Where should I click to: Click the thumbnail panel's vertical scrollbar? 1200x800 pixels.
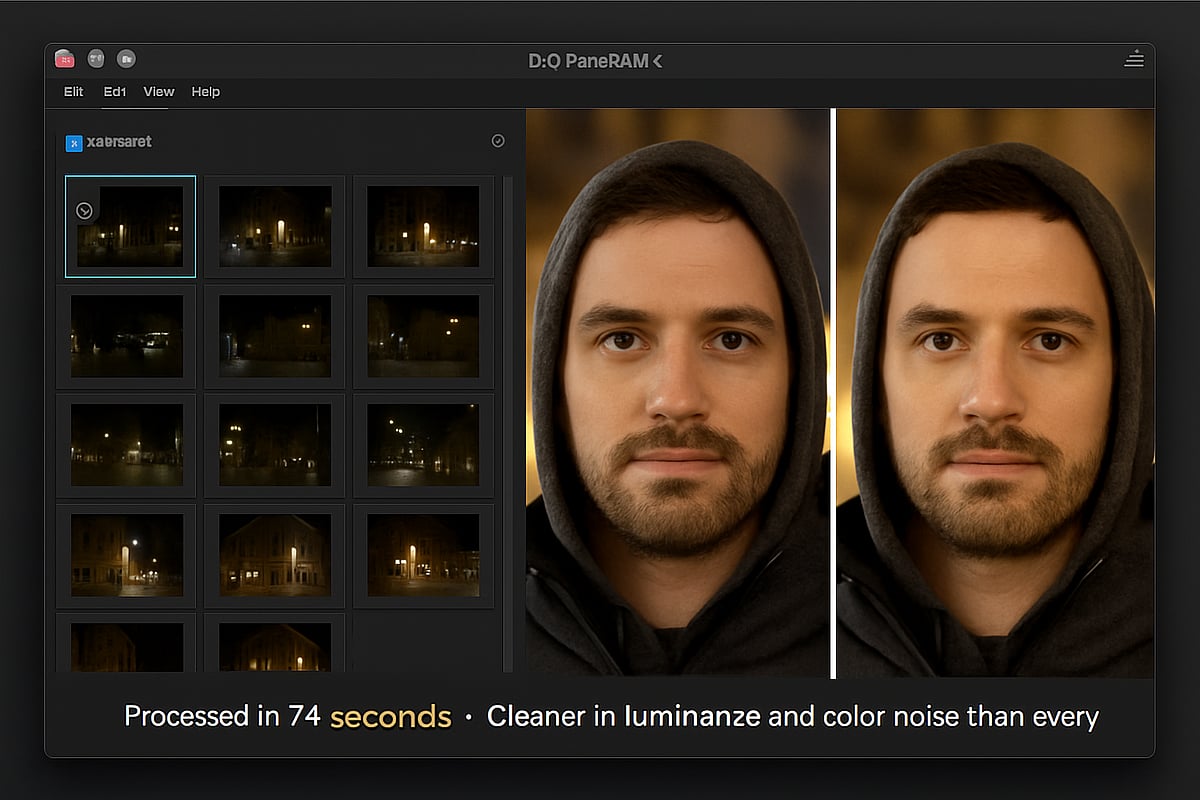coord(507,420)
